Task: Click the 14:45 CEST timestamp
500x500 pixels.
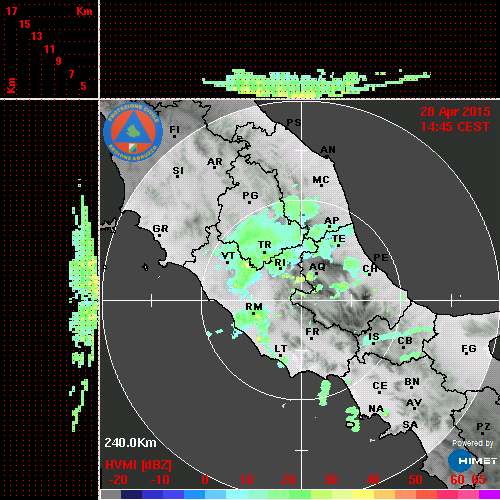Action: (455, 127)
